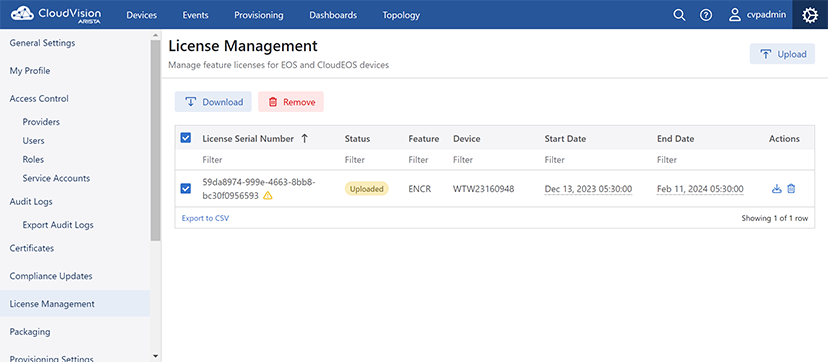Screen dimensions: 828x362
Task: Click the cvpadmin user profile icon
Action: click(735, 15)
